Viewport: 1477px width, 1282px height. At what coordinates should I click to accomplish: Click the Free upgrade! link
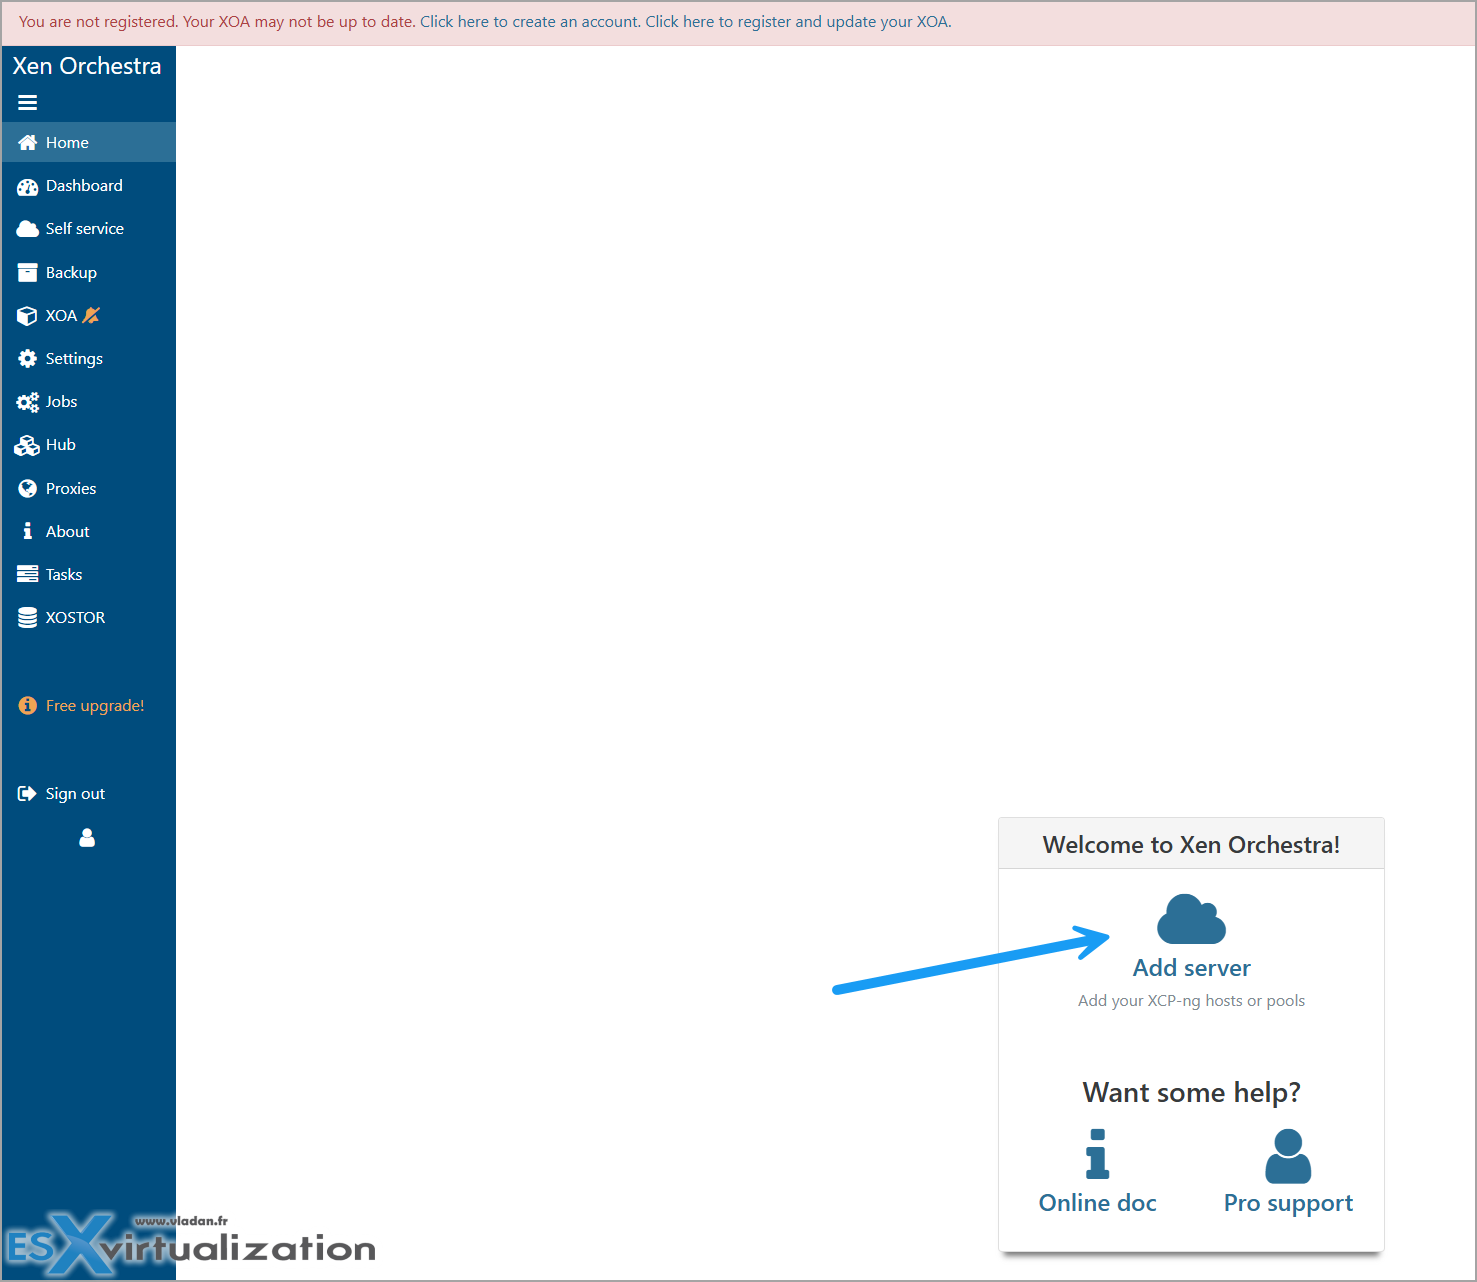click(95, 706)
